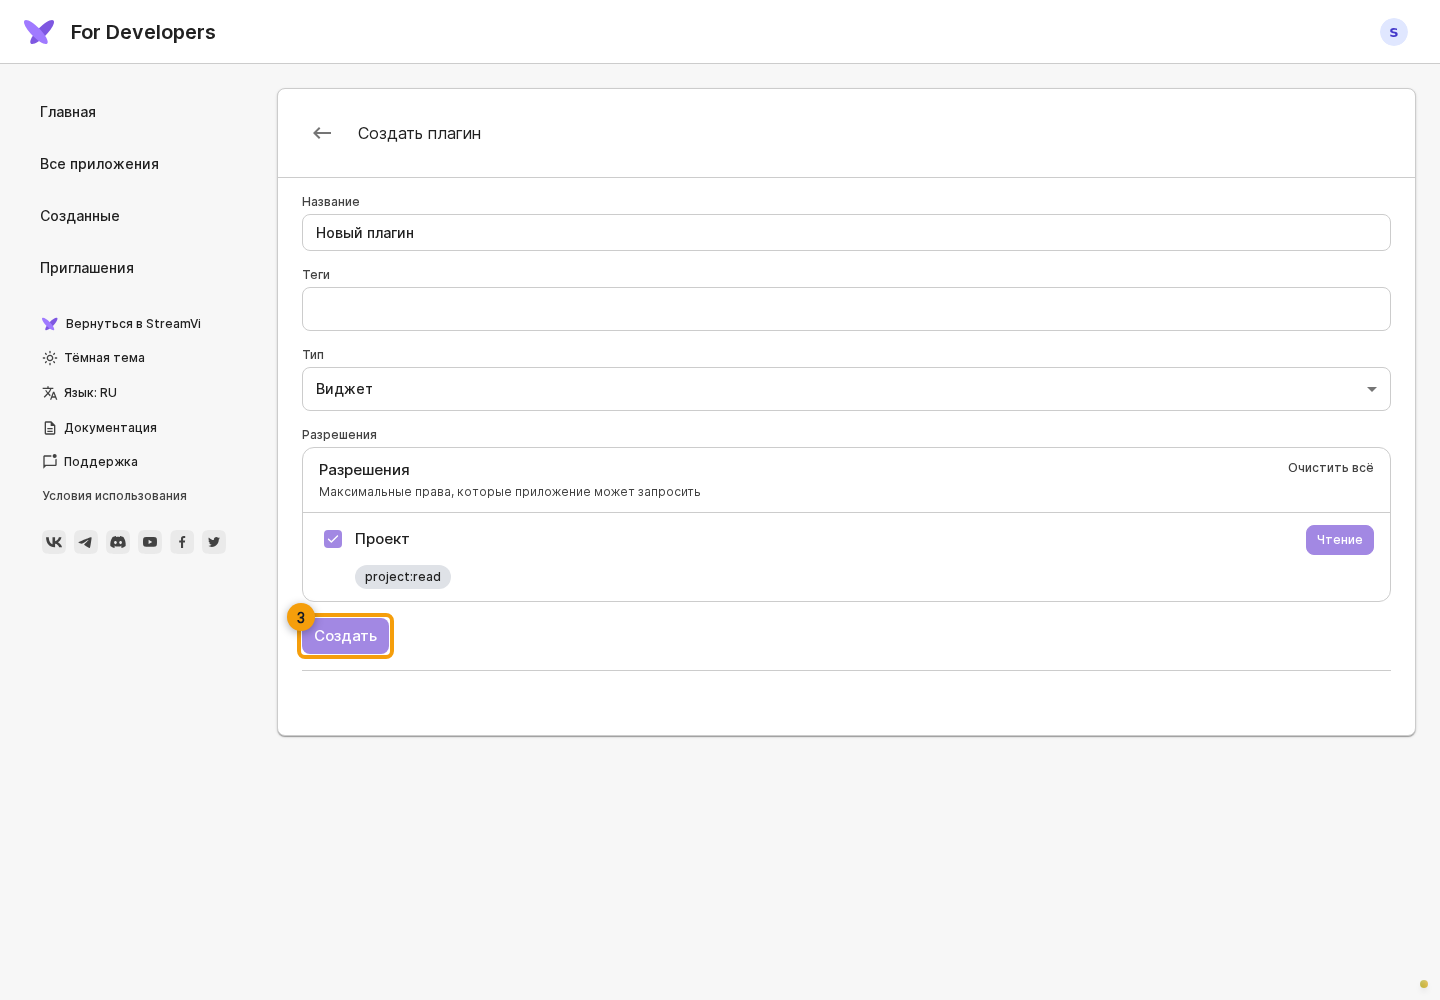This screenshot has height=1000, width=1440.
Task: Go to Созданные in the sidebar
Action: (80, 216)
